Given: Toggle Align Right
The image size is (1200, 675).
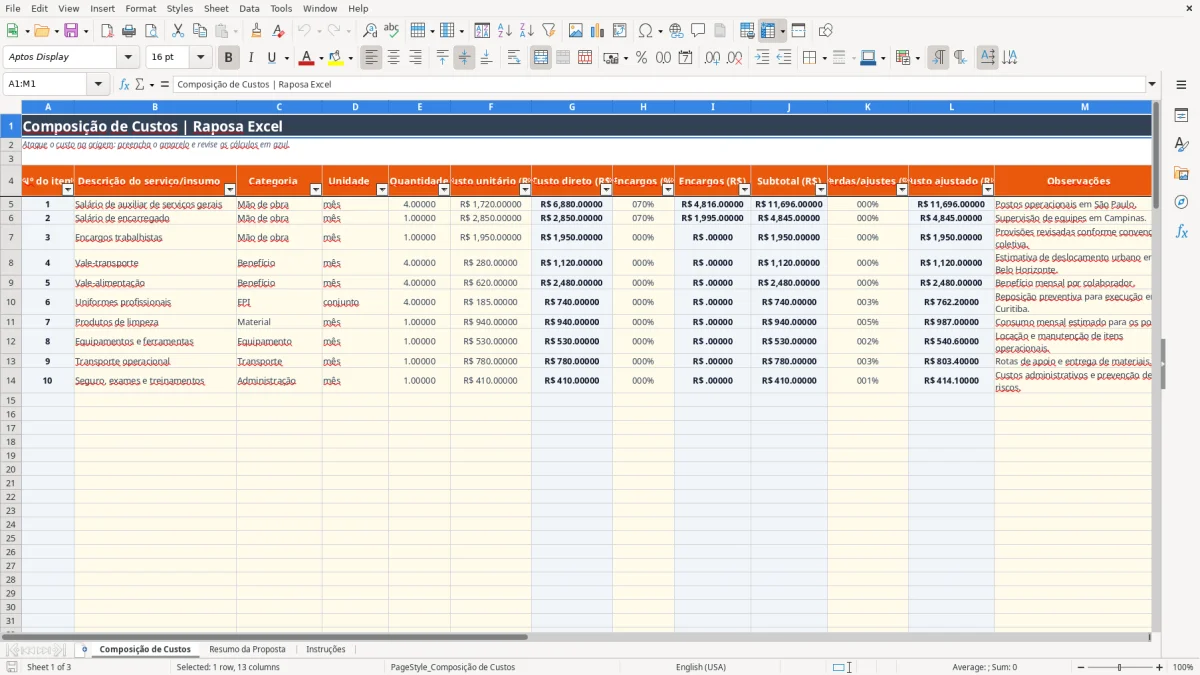Looking at the screenshot, I should point(416,58).
